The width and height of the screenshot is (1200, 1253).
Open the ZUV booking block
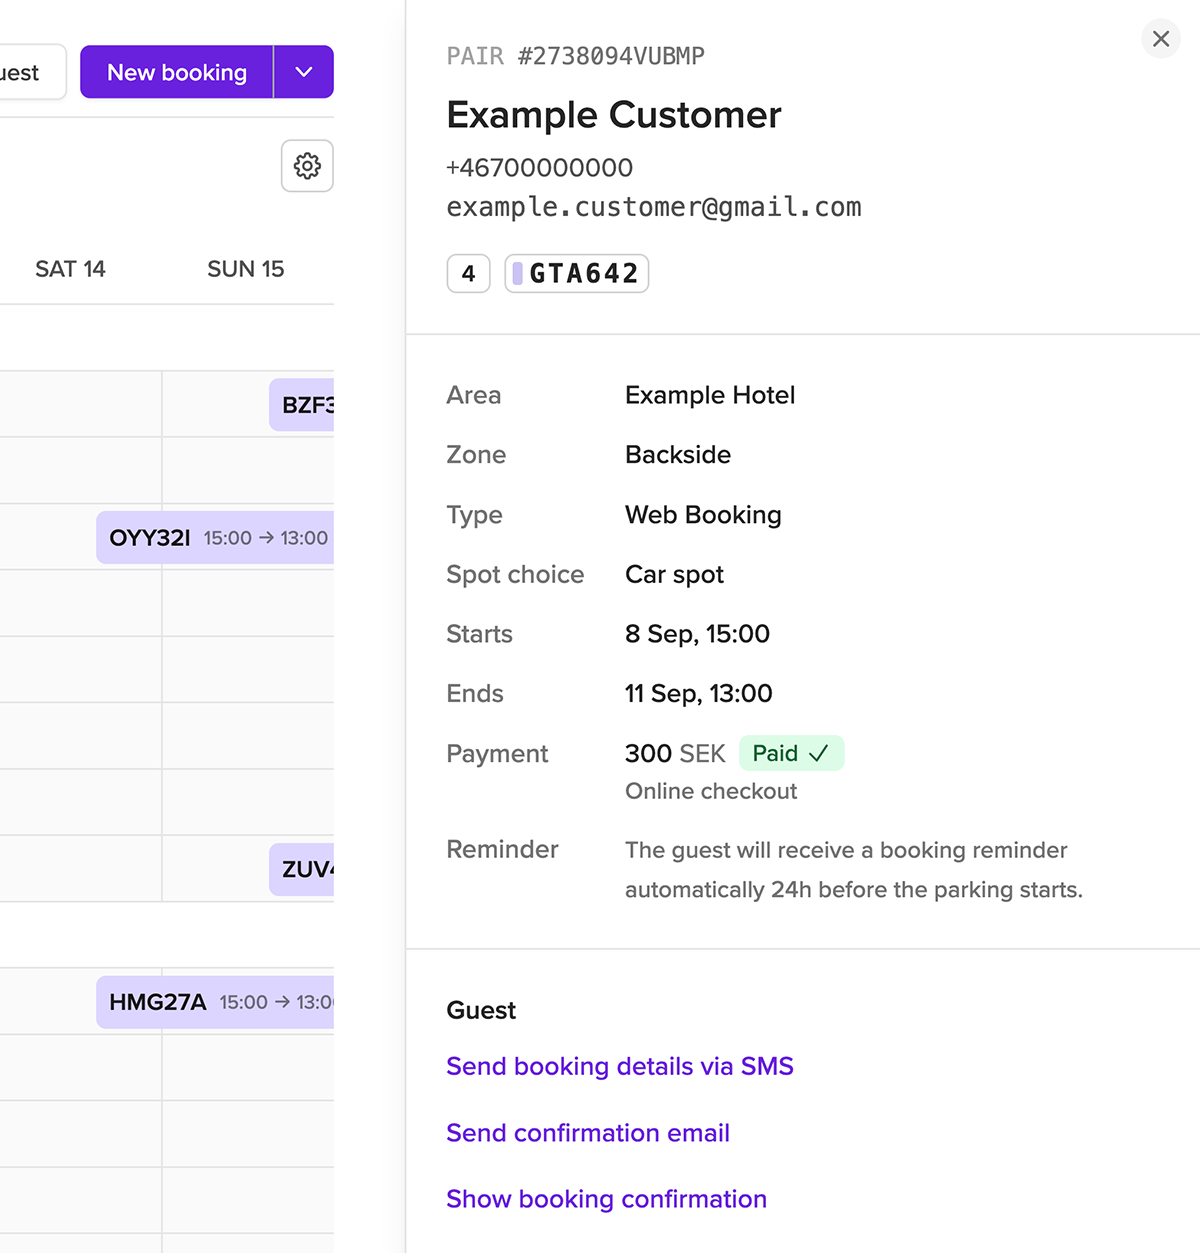301,869
